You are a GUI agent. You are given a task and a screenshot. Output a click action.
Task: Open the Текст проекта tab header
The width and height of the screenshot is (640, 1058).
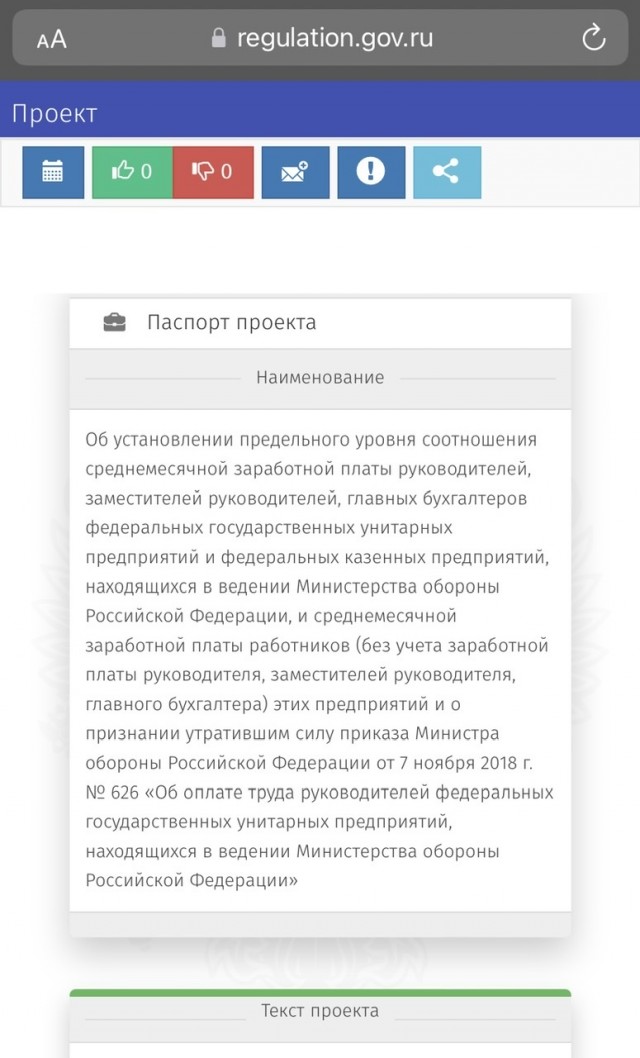[318, 1011]
